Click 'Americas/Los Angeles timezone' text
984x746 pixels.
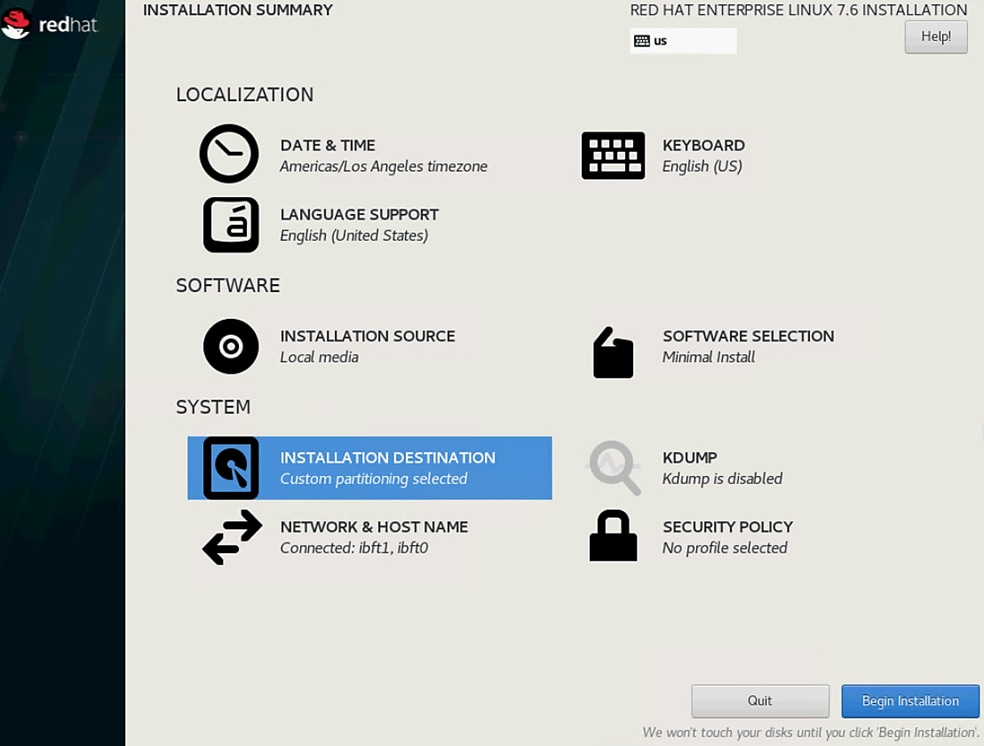[x=383, y=166]
